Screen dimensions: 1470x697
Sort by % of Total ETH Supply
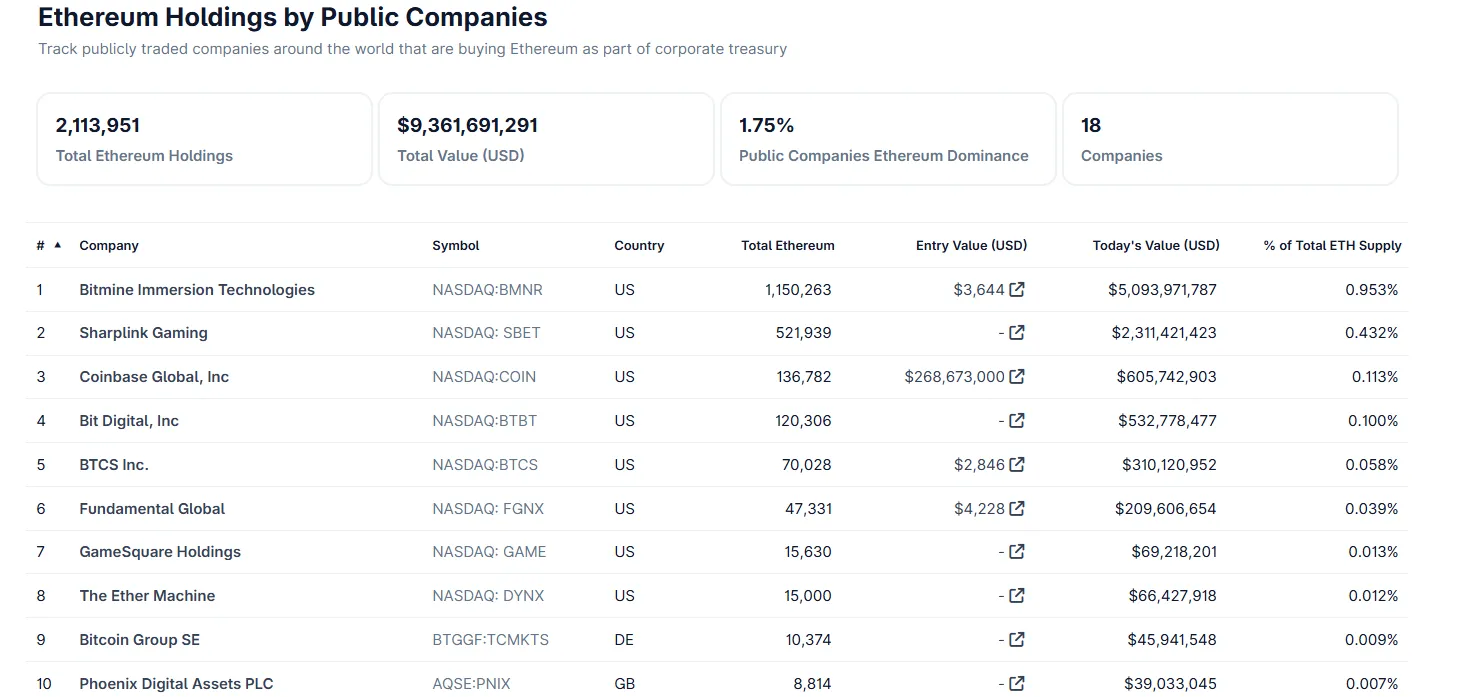tap(1332, 246)
